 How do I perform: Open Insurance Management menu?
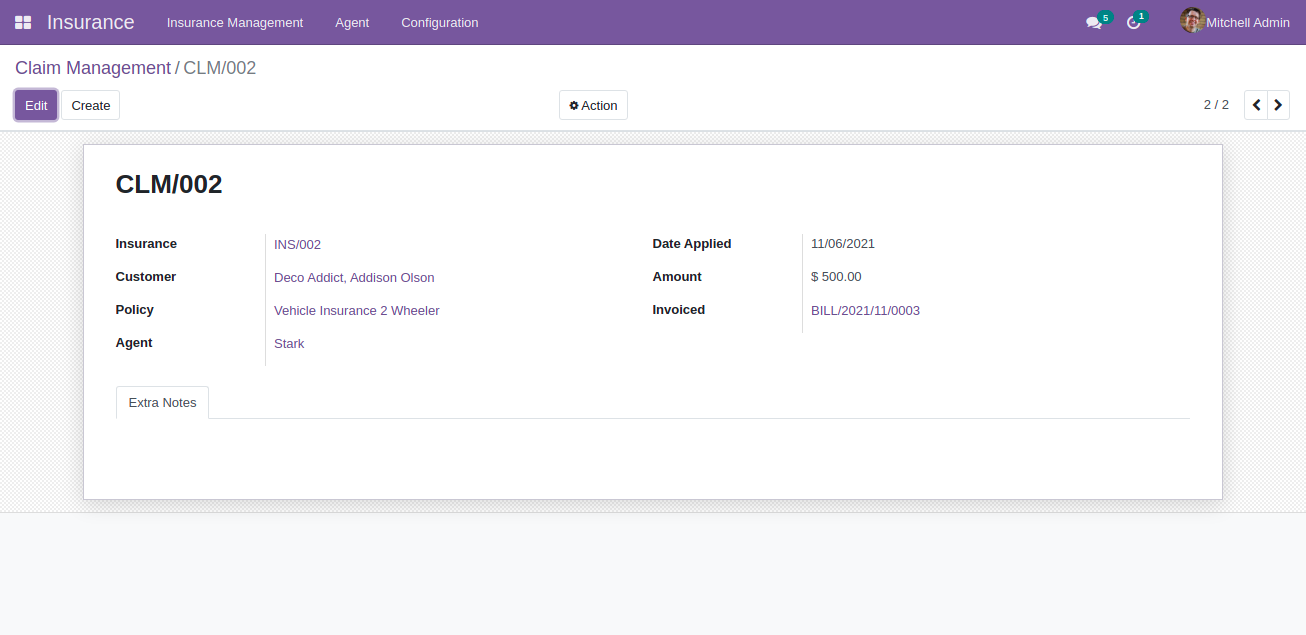pyautogui.click(x=235, y=22)
